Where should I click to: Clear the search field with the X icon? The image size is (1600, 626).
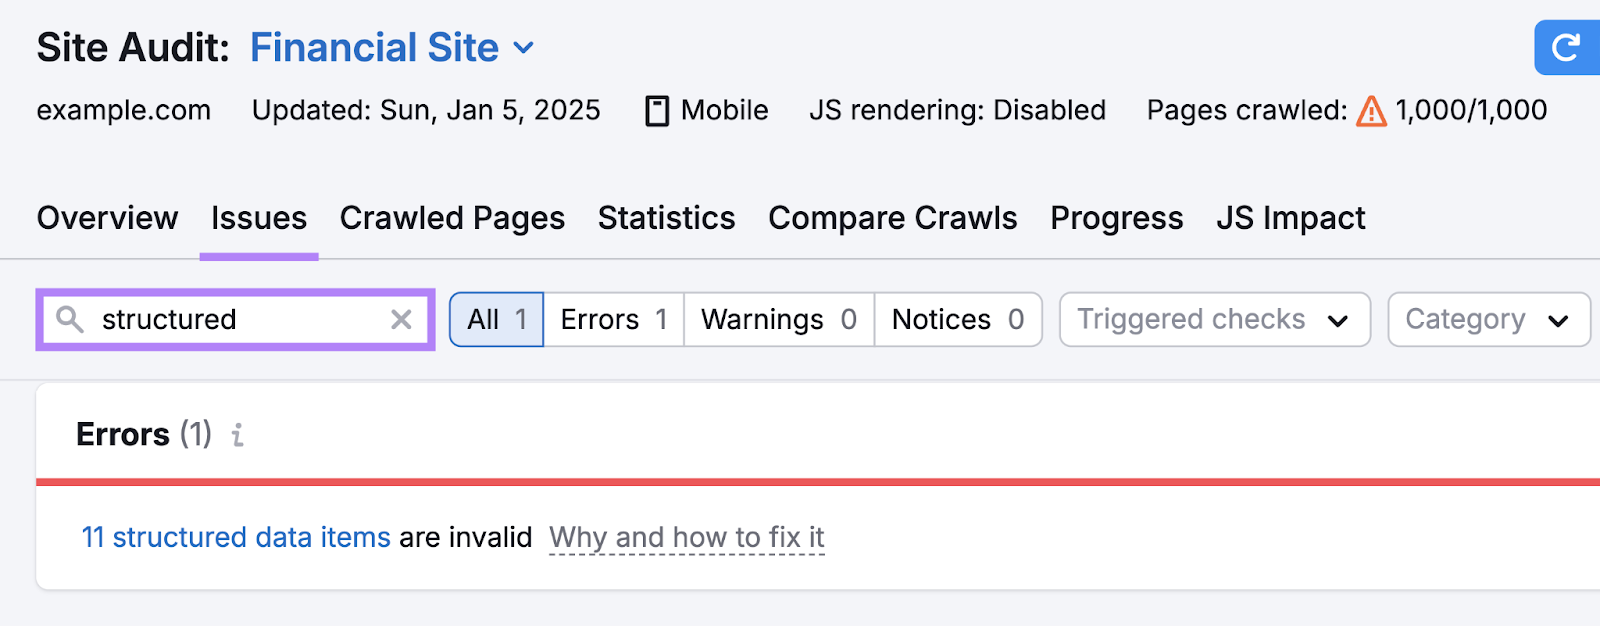pyautogui.click(x=401, y=319)
